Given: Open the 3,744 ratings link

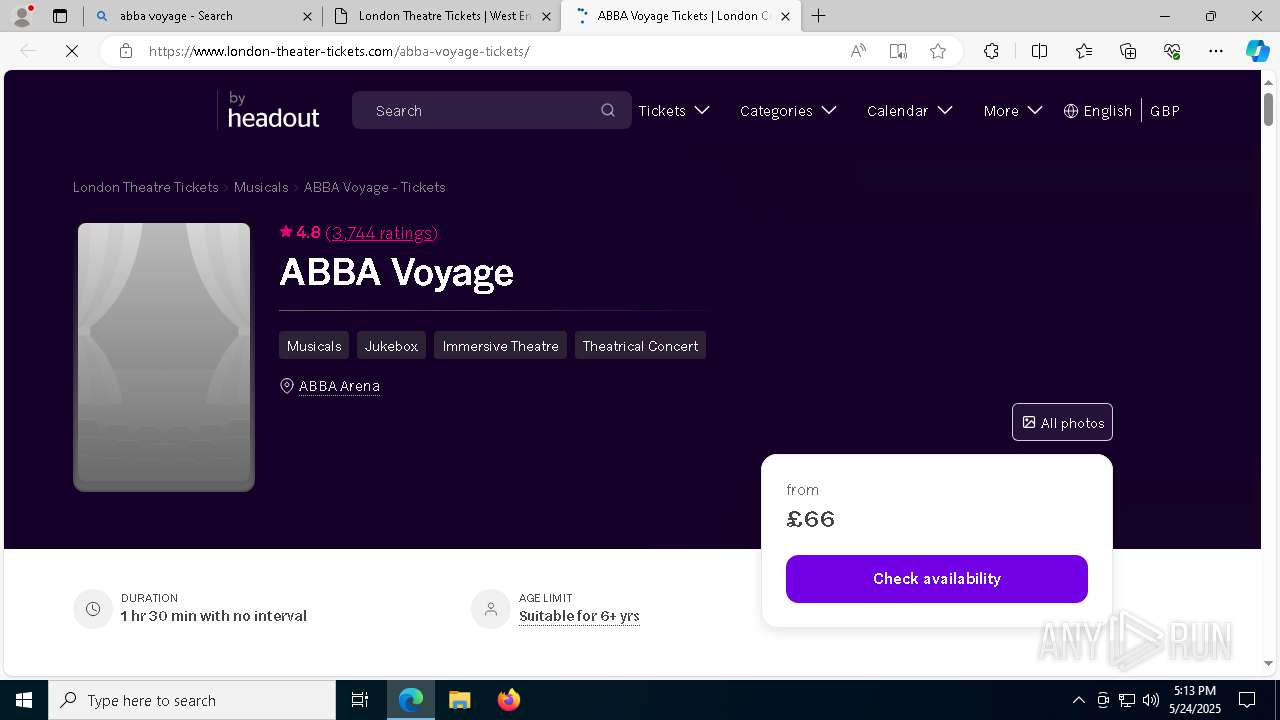Looking at the screenshot, I should (382, 233).
